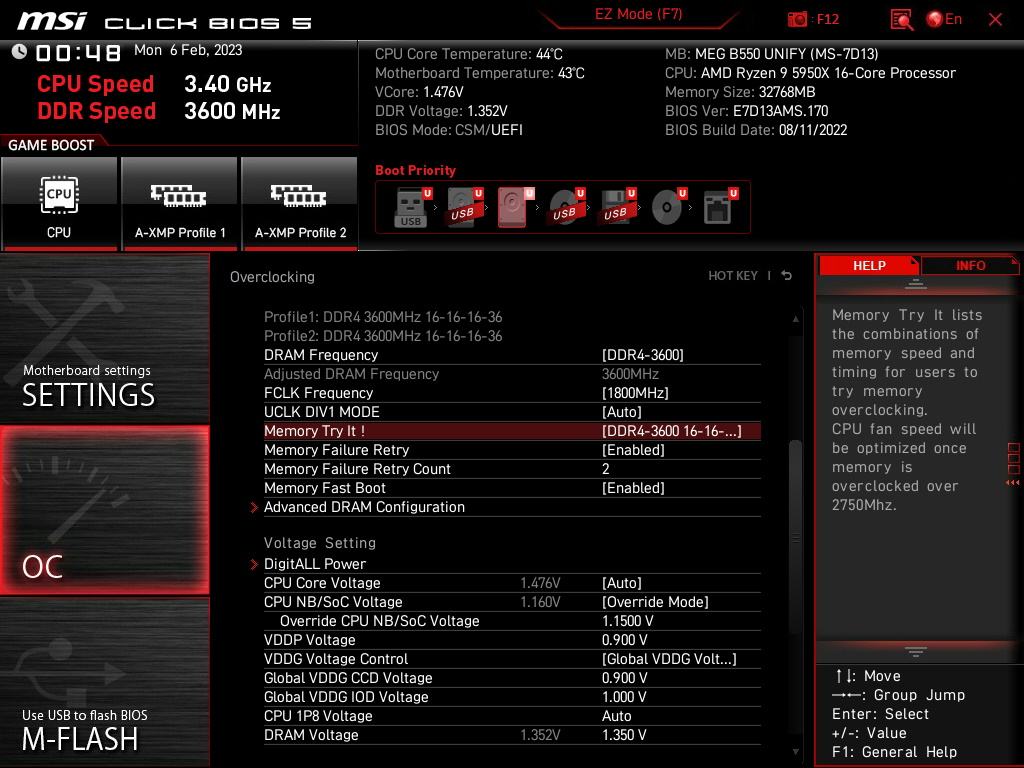Screen dimensions: 1024x768
Task: Select the first USB key boot device icon
Action: point(412,207)
